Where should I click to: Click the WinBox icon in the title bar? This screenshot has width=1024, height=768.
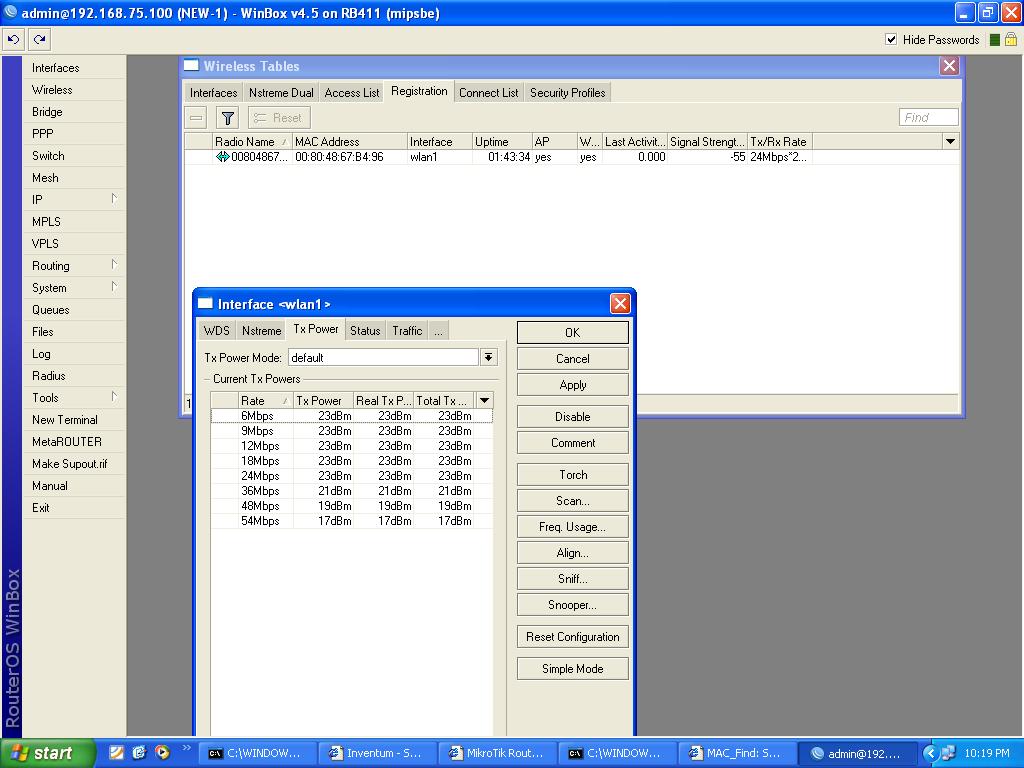pos(8,12)
